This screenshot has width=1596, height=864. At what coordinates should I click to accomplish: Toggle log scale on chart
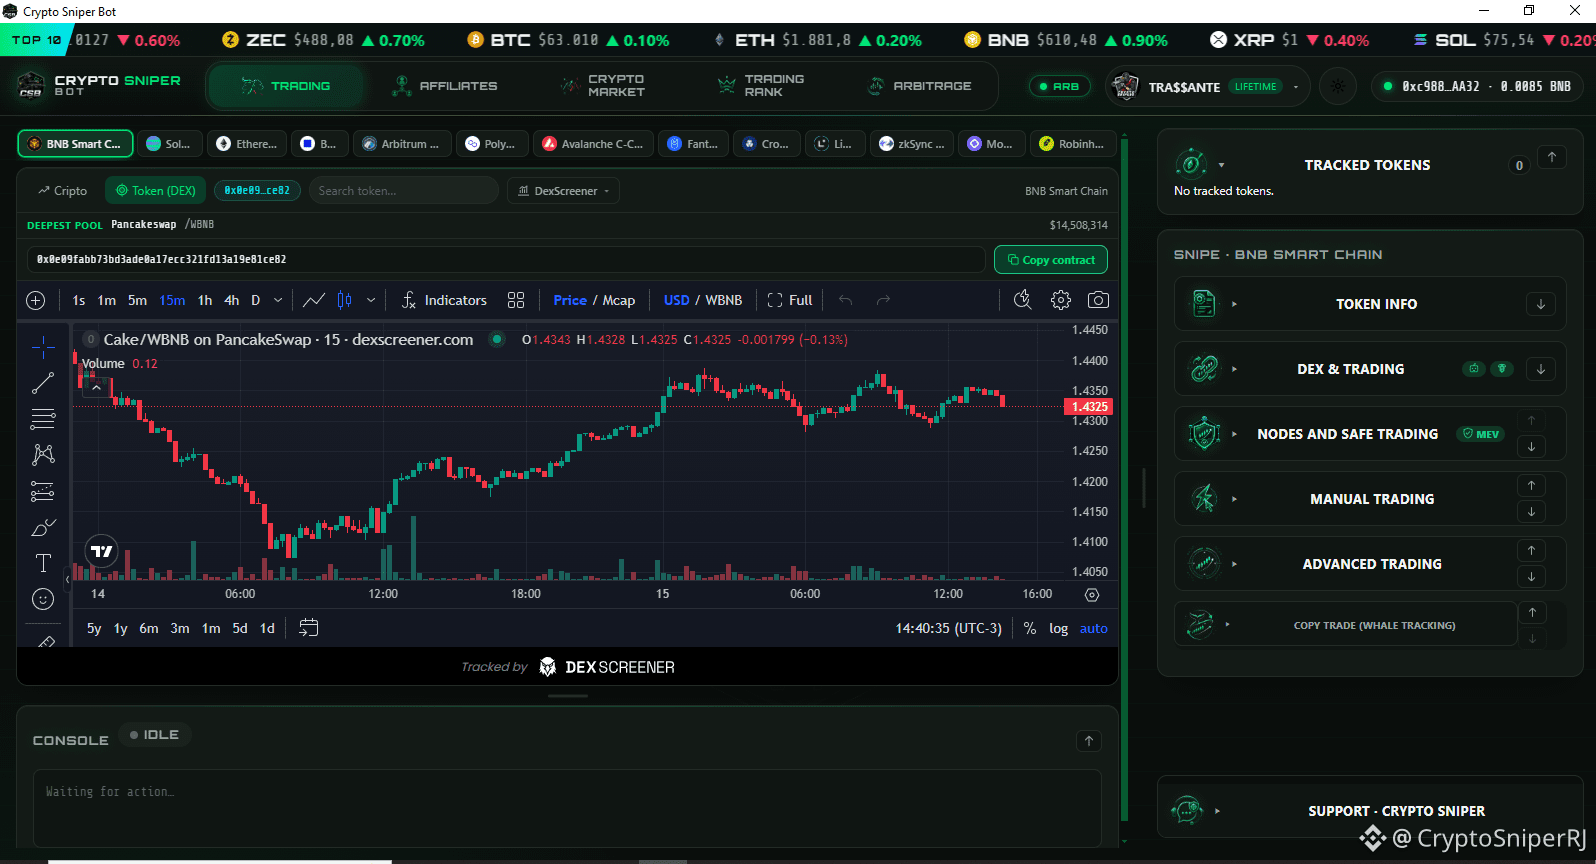[1058, 628]
